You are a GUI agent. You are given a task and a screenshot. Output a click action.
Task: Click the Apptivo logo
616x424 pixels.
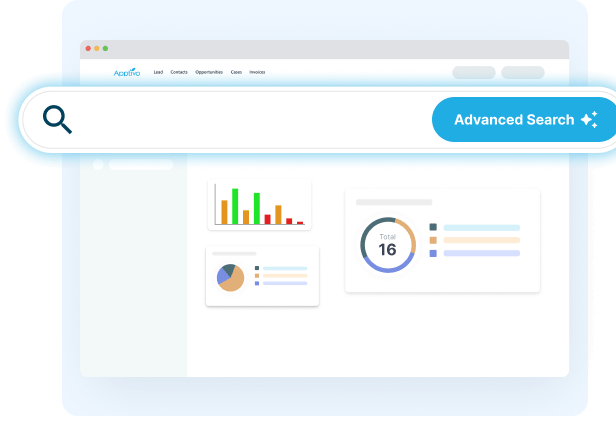[127, 72]
